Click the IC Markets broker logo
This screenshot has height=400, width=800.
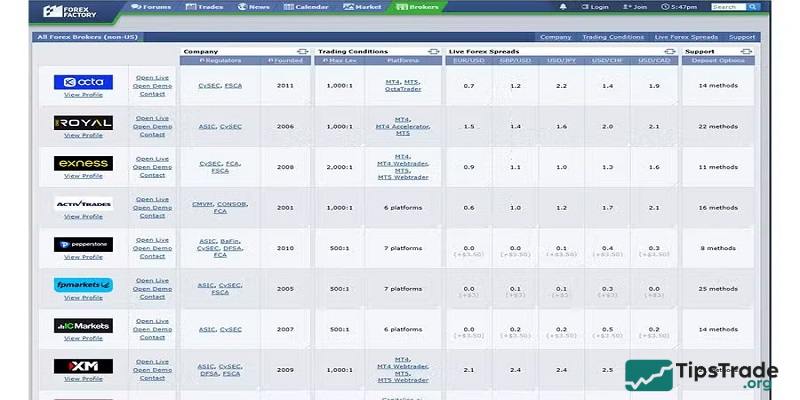point(83,325)
